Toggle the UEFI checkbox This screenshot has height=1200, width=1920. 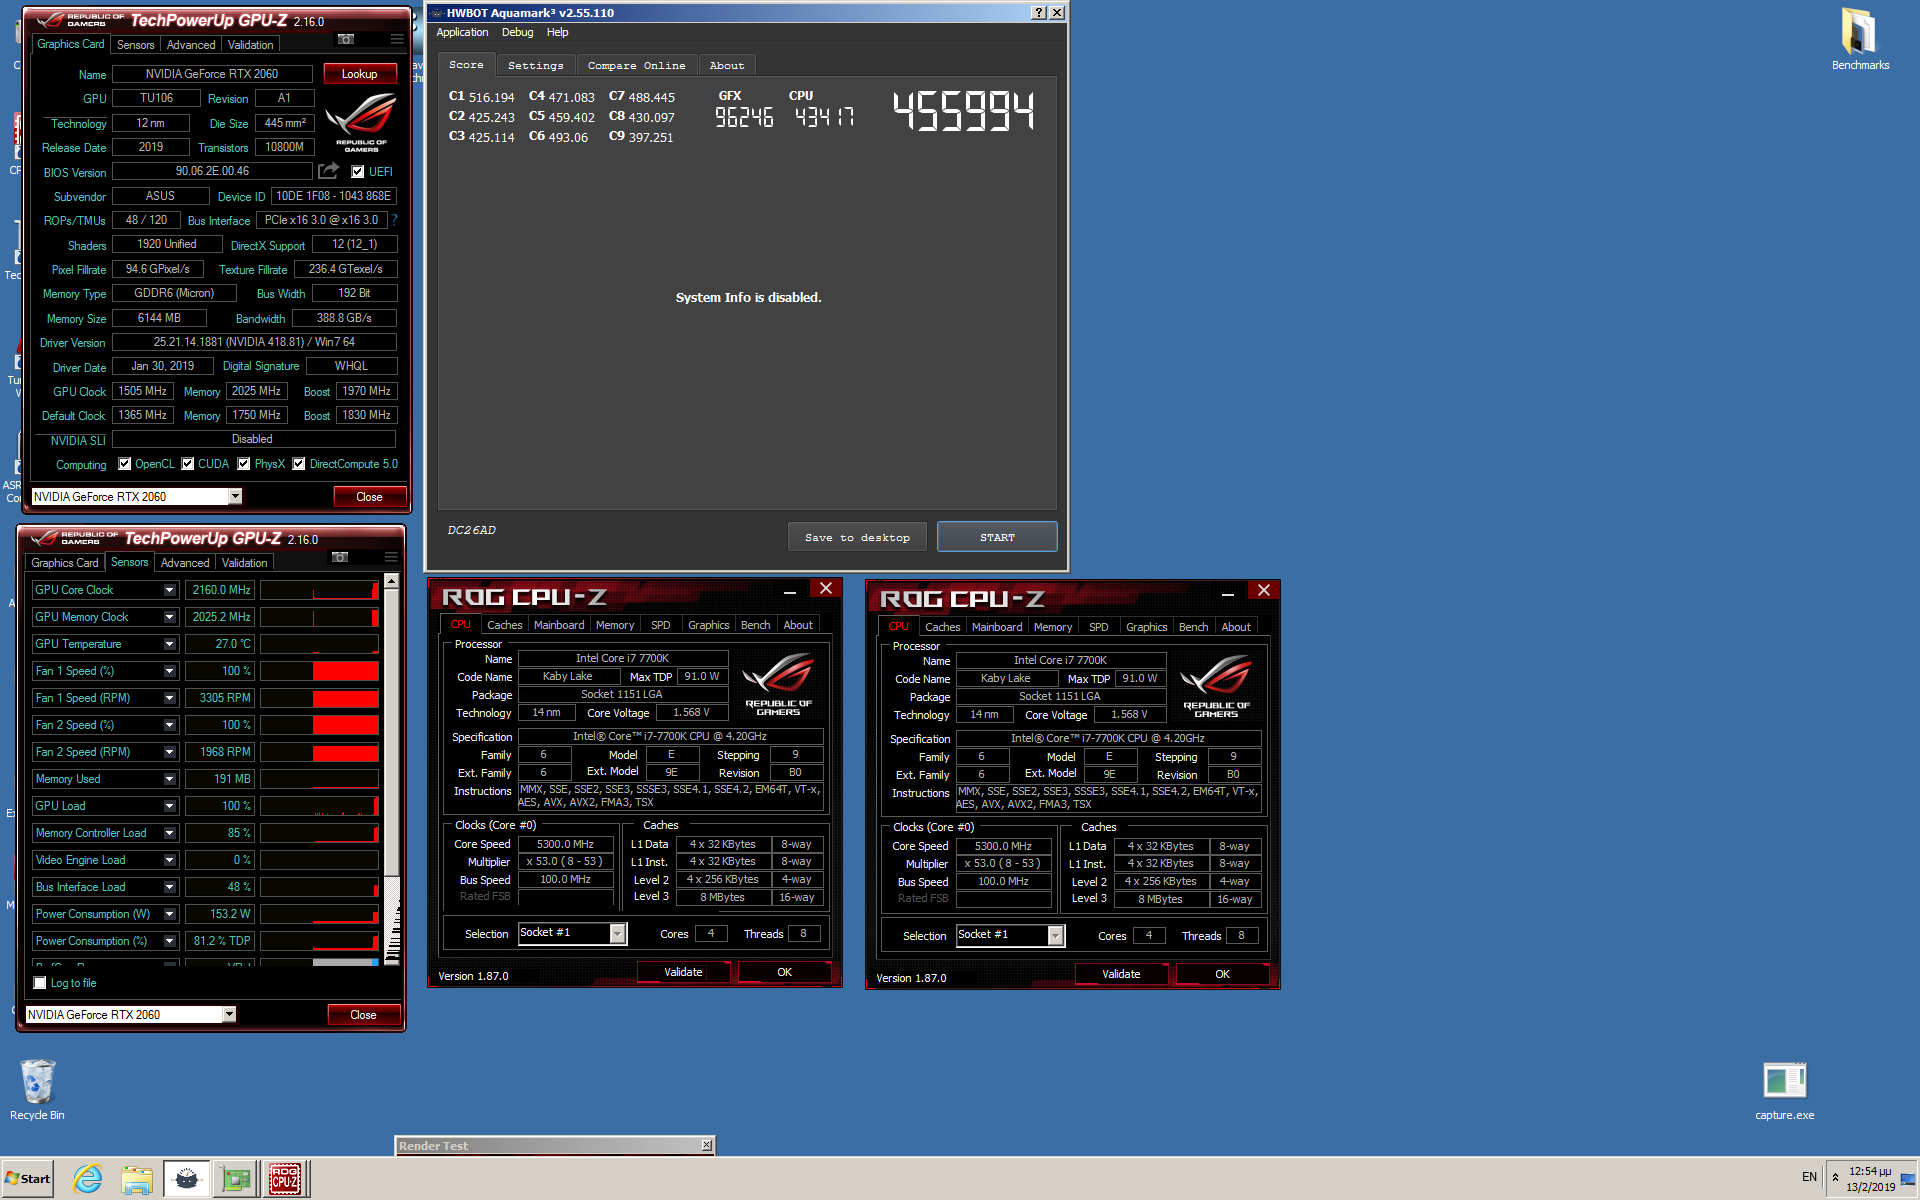pos(358,171)
